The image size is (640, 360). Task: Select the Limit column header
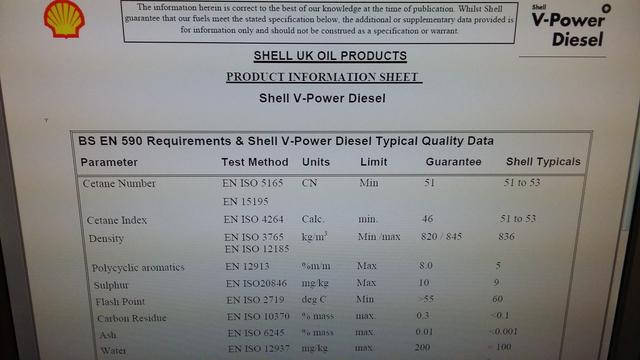click(373, 162)
